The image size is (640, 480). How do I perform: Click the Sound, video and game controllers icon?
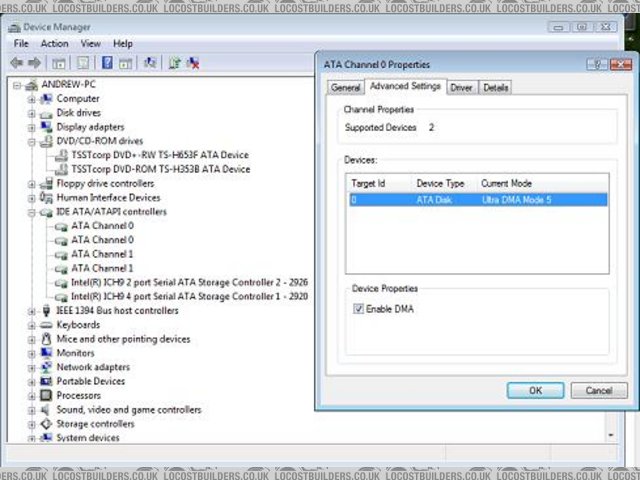pyautogui.click(x=45, y=409)
